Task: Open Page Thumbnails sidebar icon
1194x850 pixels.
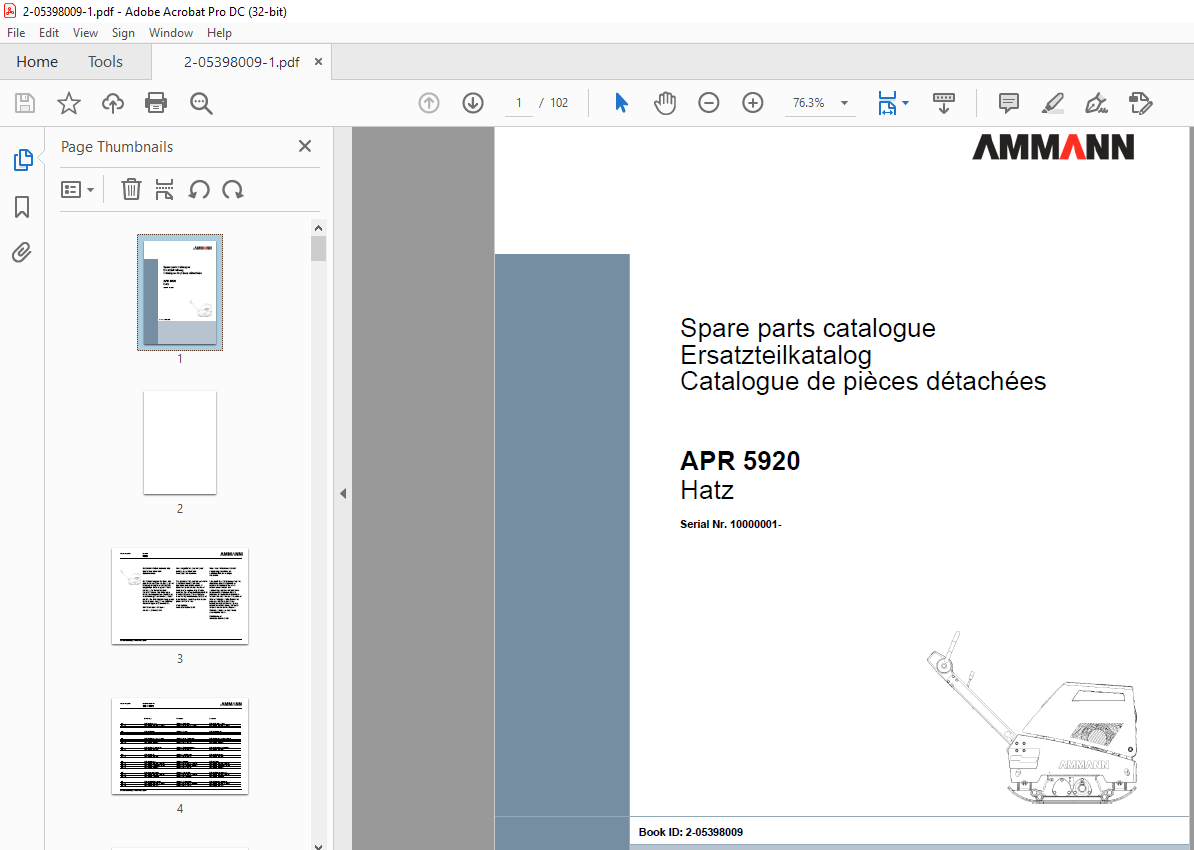Action: [x=23, y=160]
